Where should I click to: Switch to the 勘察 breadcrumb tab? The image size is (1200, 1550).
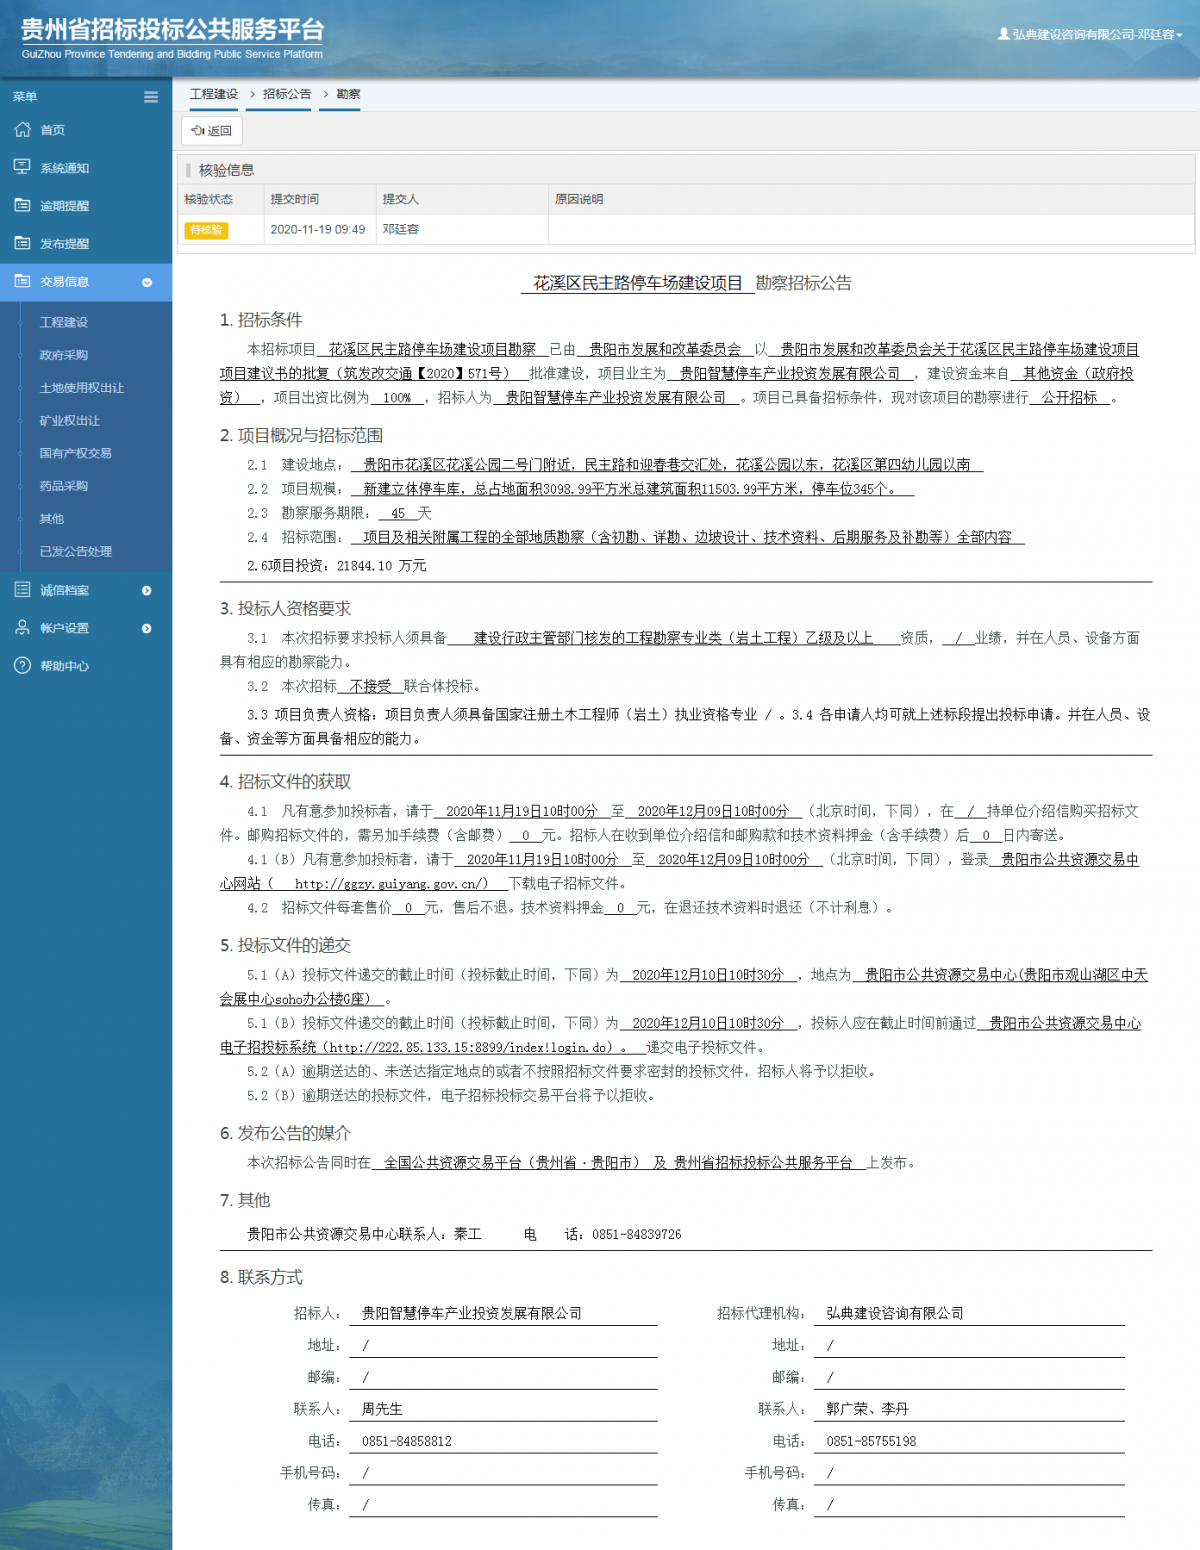tap(349, 93)
